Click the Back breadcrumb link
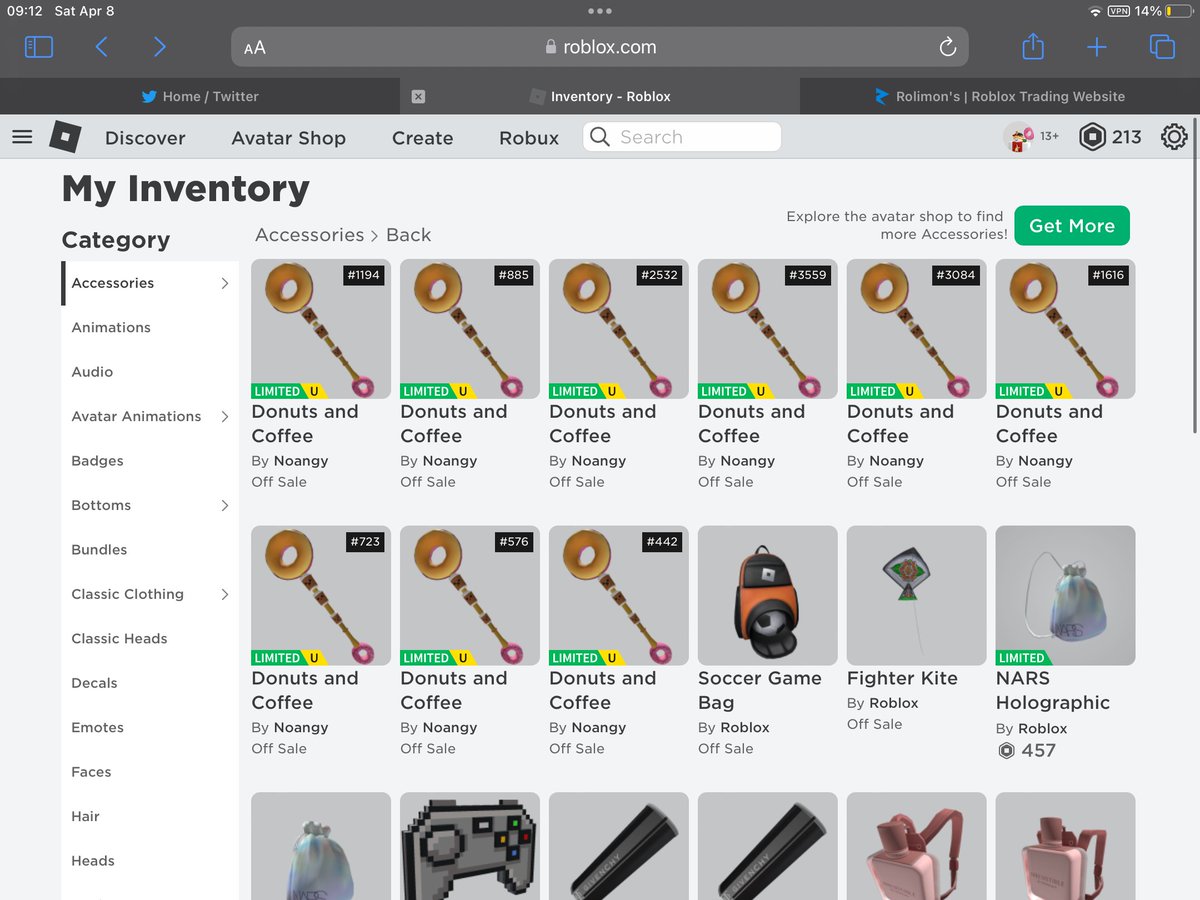Image resolution: width=1200 pixels, height=900 pixels. tap(408, 235)
